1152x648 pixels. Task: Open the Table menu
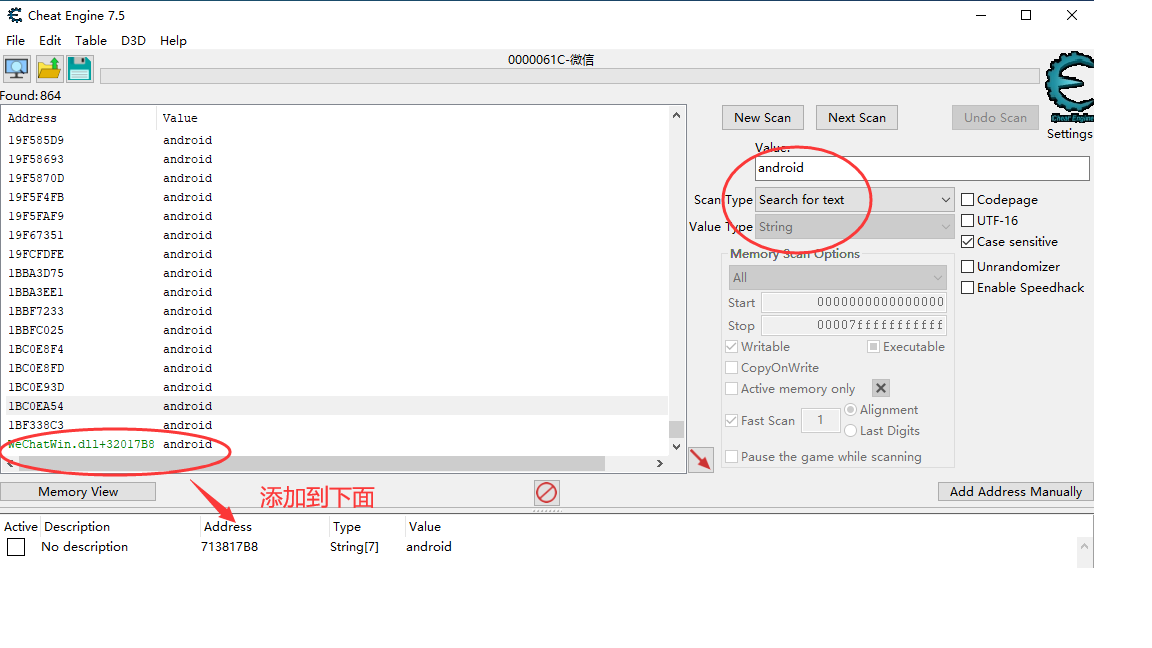(91, 40)
